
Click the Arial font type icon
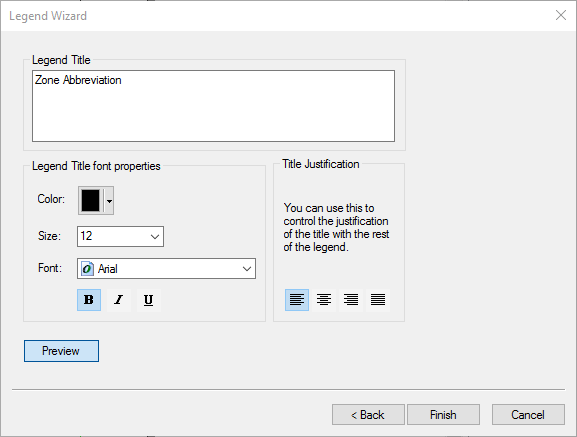[x=87, y=269]
